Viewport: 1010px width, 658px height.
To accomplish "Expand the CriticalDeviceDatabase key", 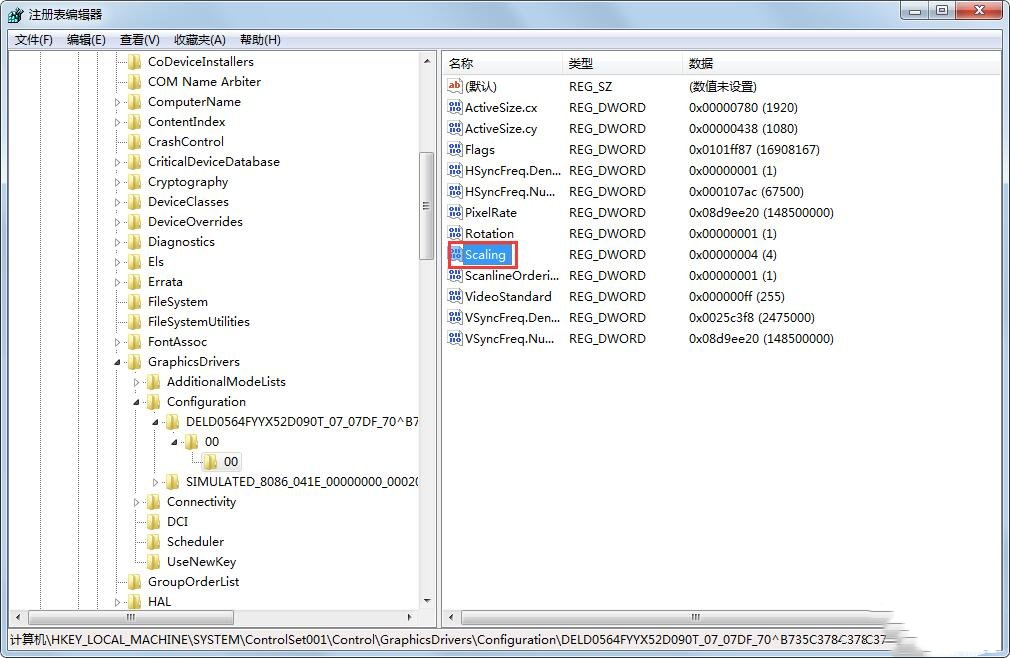I will point(117,162).
